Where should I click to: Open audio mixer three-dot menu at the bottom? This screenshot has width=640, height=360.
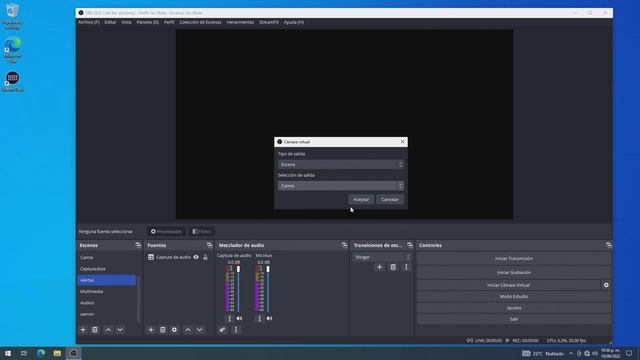click(x=236, y=330)
